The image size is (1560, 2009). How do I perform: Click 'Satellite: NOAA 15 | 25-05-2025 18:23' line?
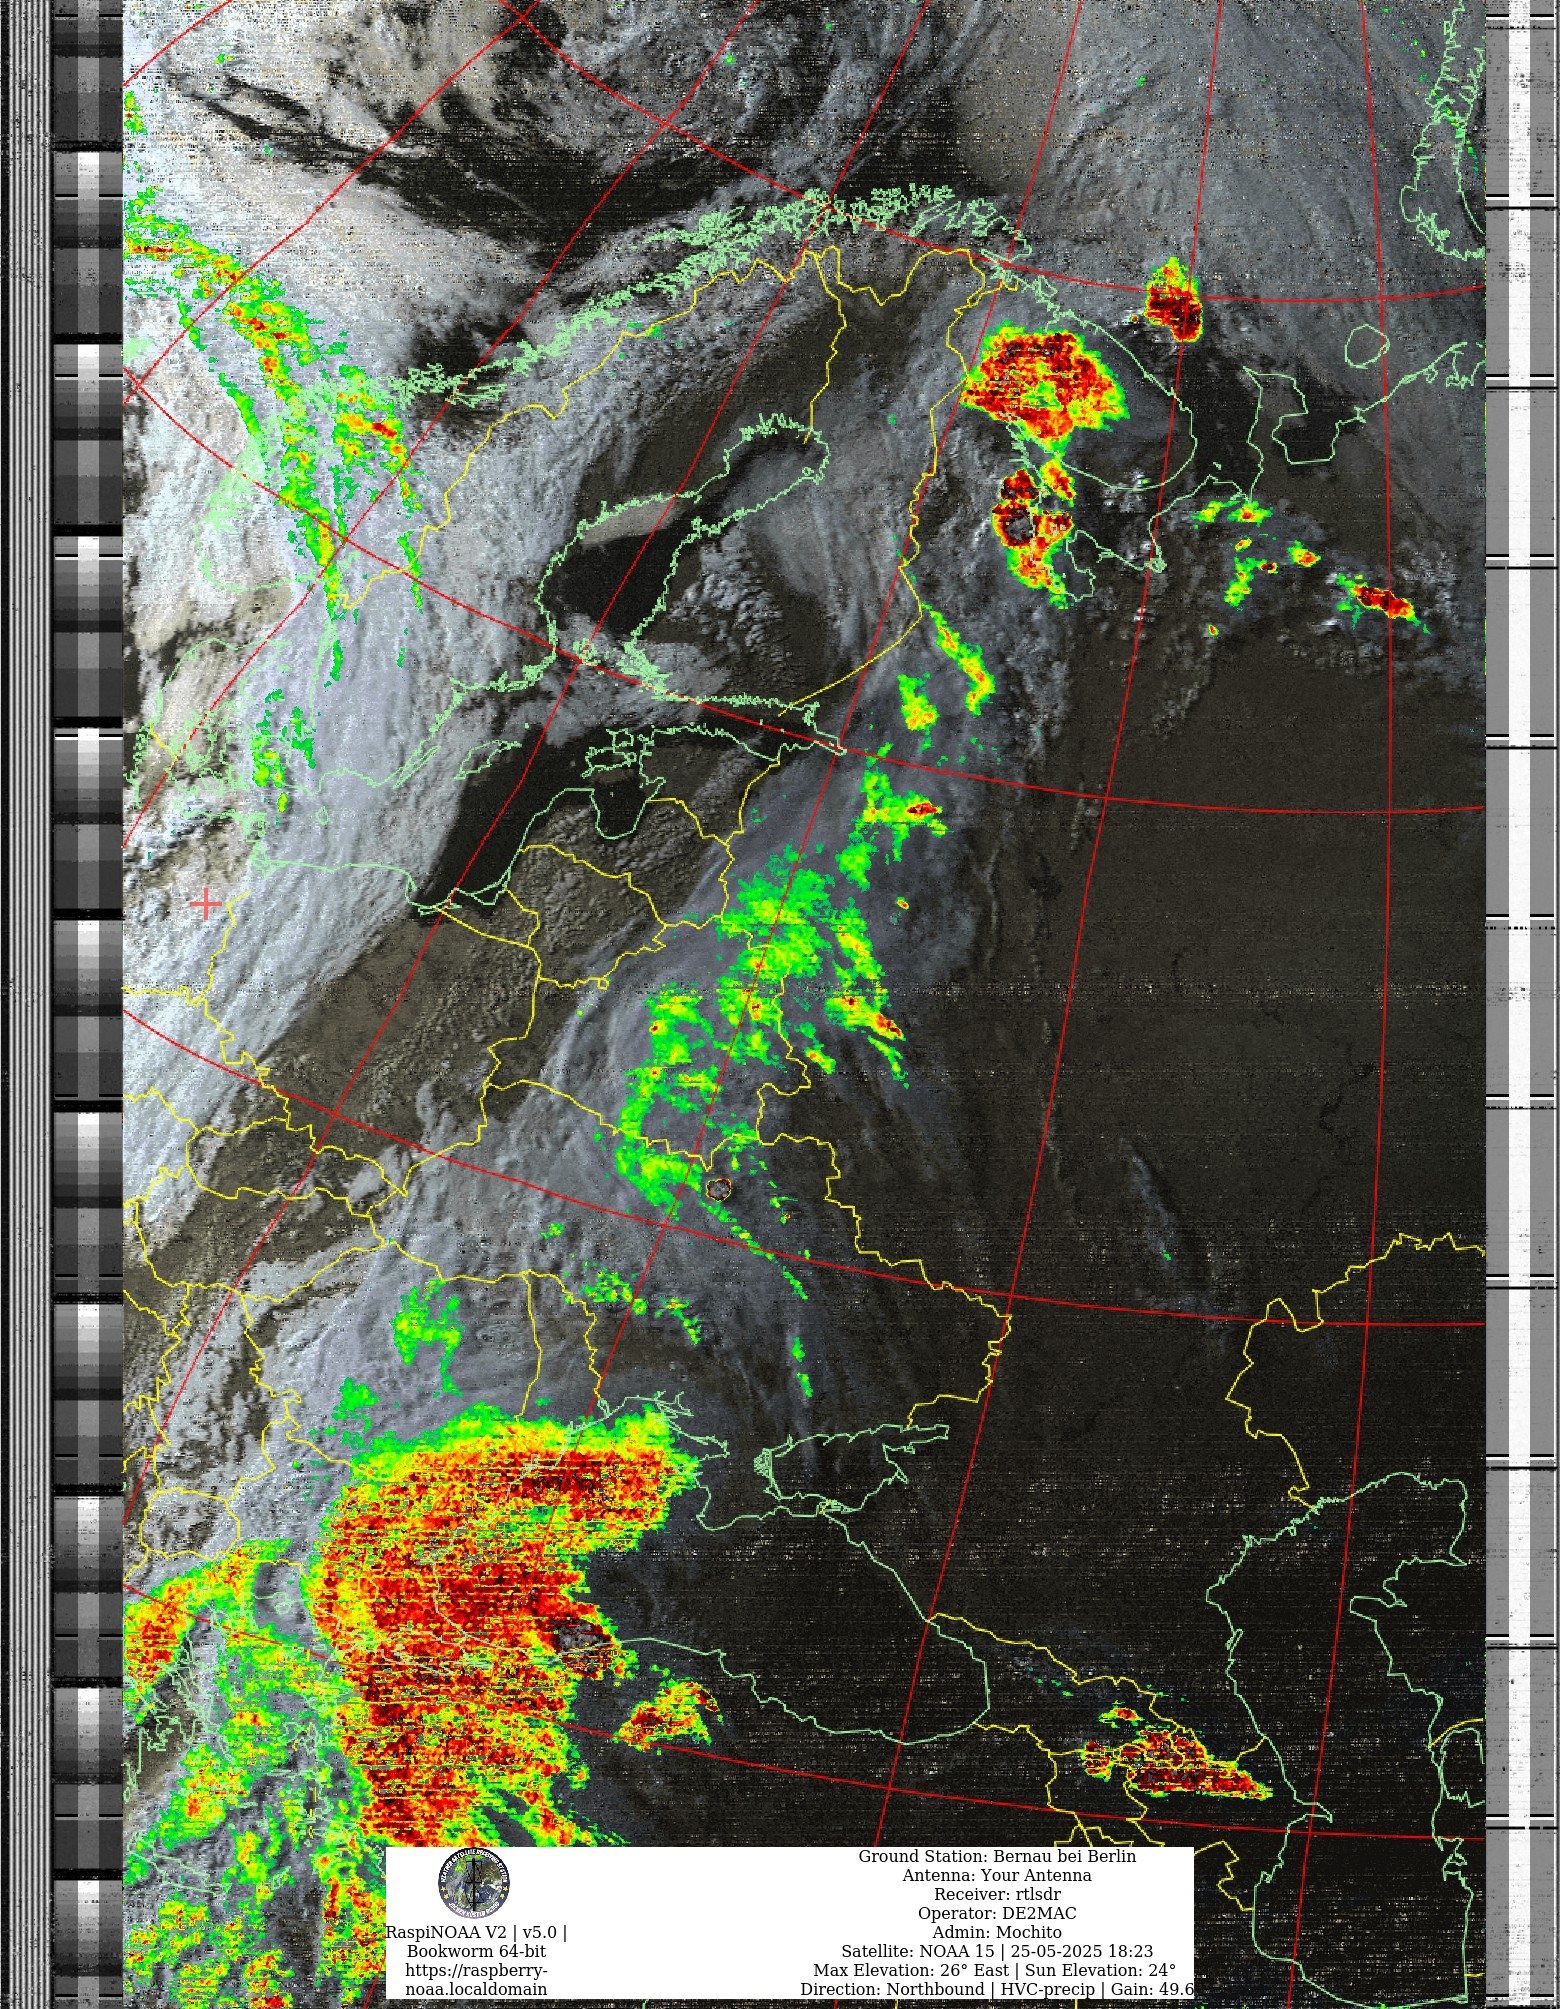point(997,1951)
